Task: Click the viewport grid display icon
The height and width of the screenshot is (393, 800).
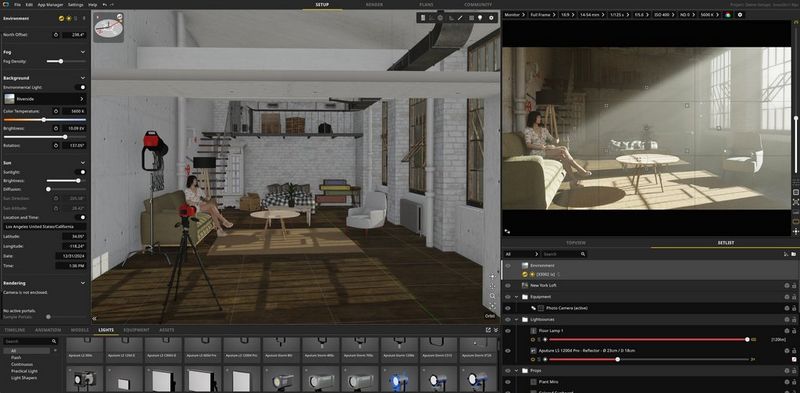Action: 471,18
